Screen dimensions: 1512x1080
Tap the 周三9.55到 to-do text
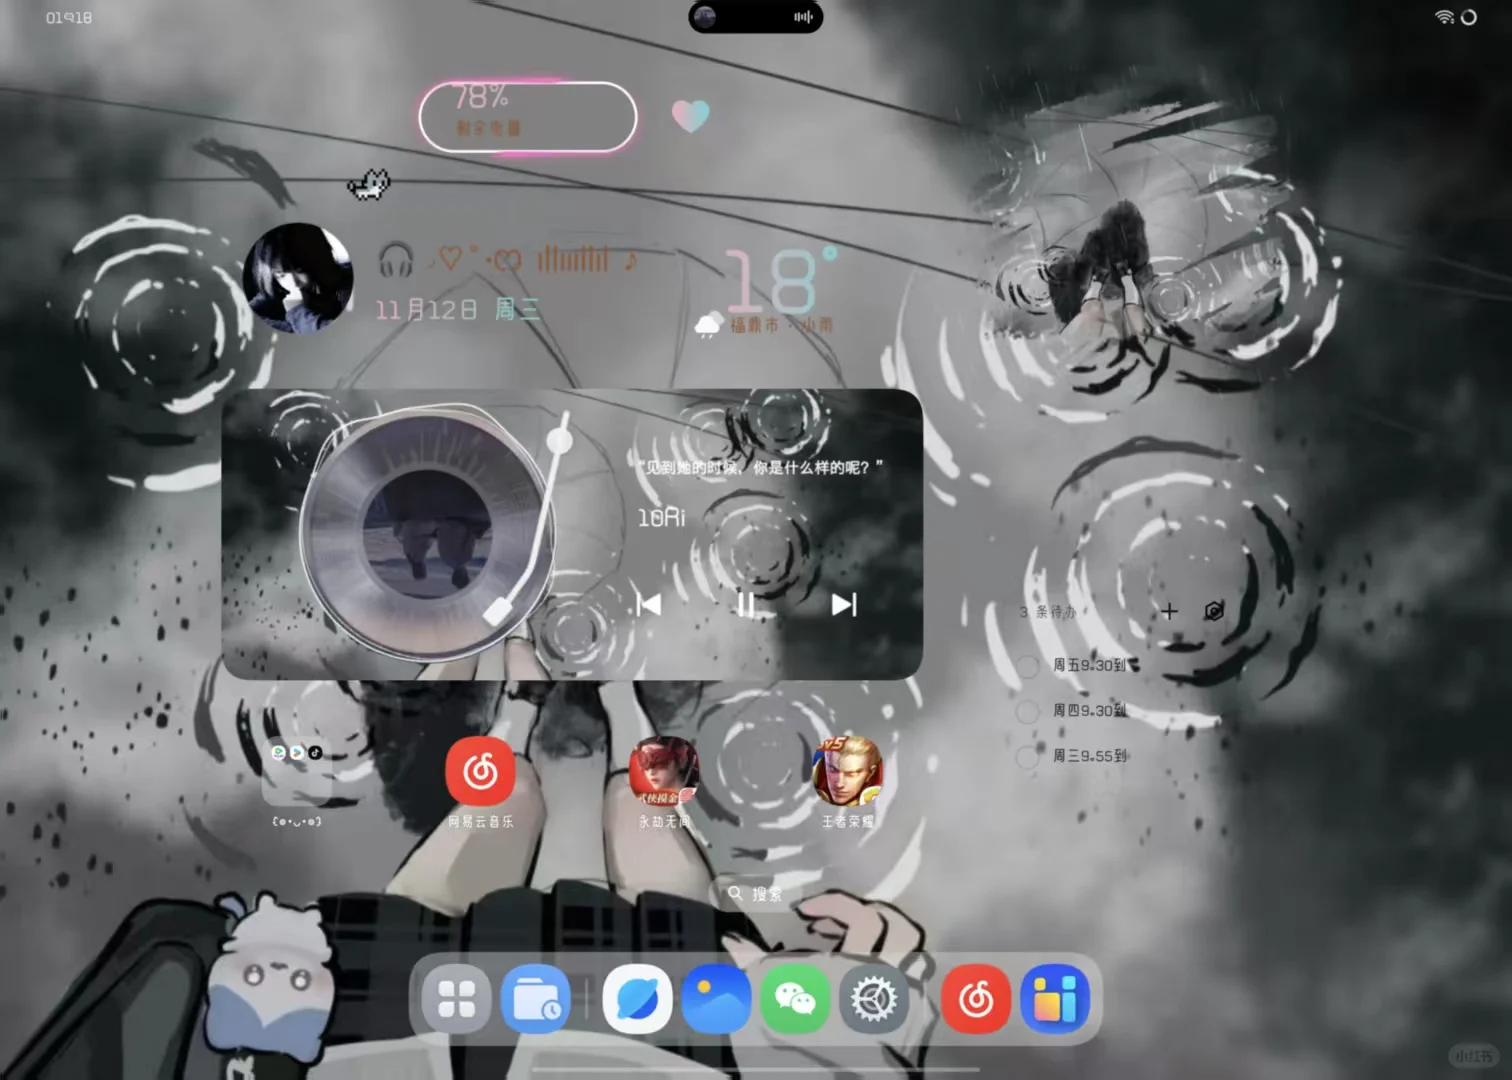coord(1089,756)
